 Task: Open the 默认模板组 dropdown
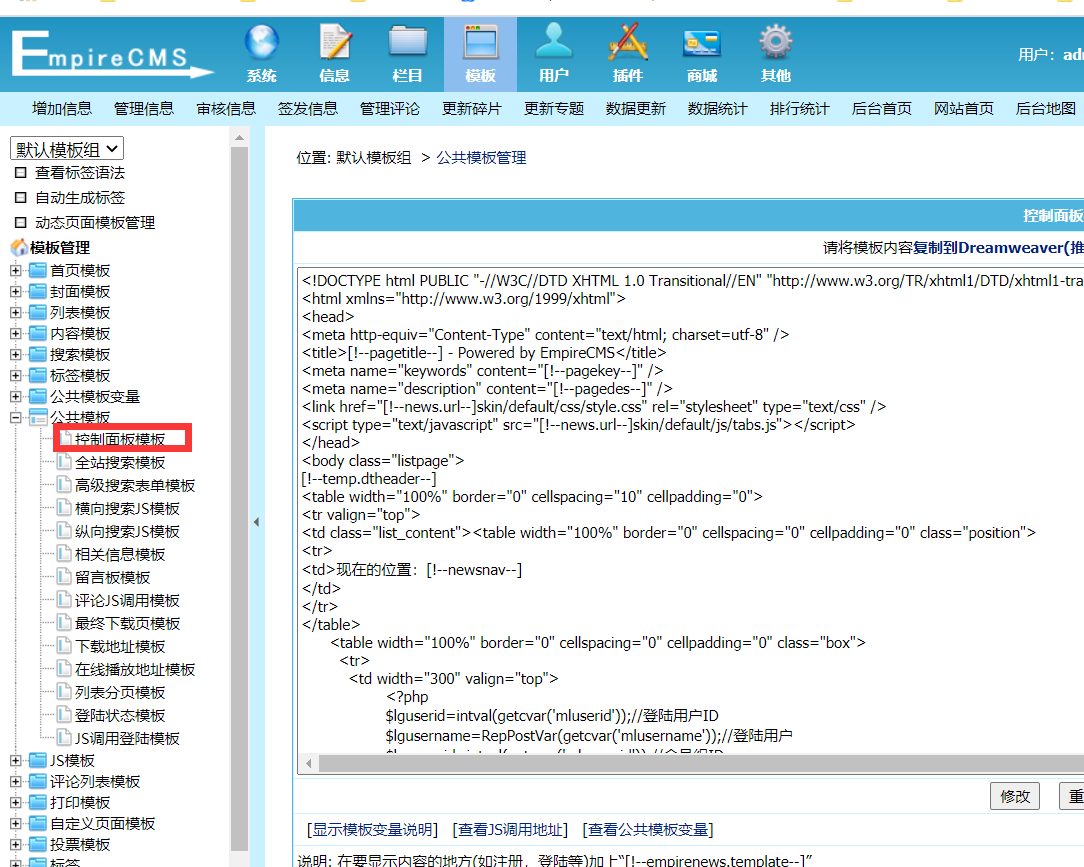[x=67, y=149]
